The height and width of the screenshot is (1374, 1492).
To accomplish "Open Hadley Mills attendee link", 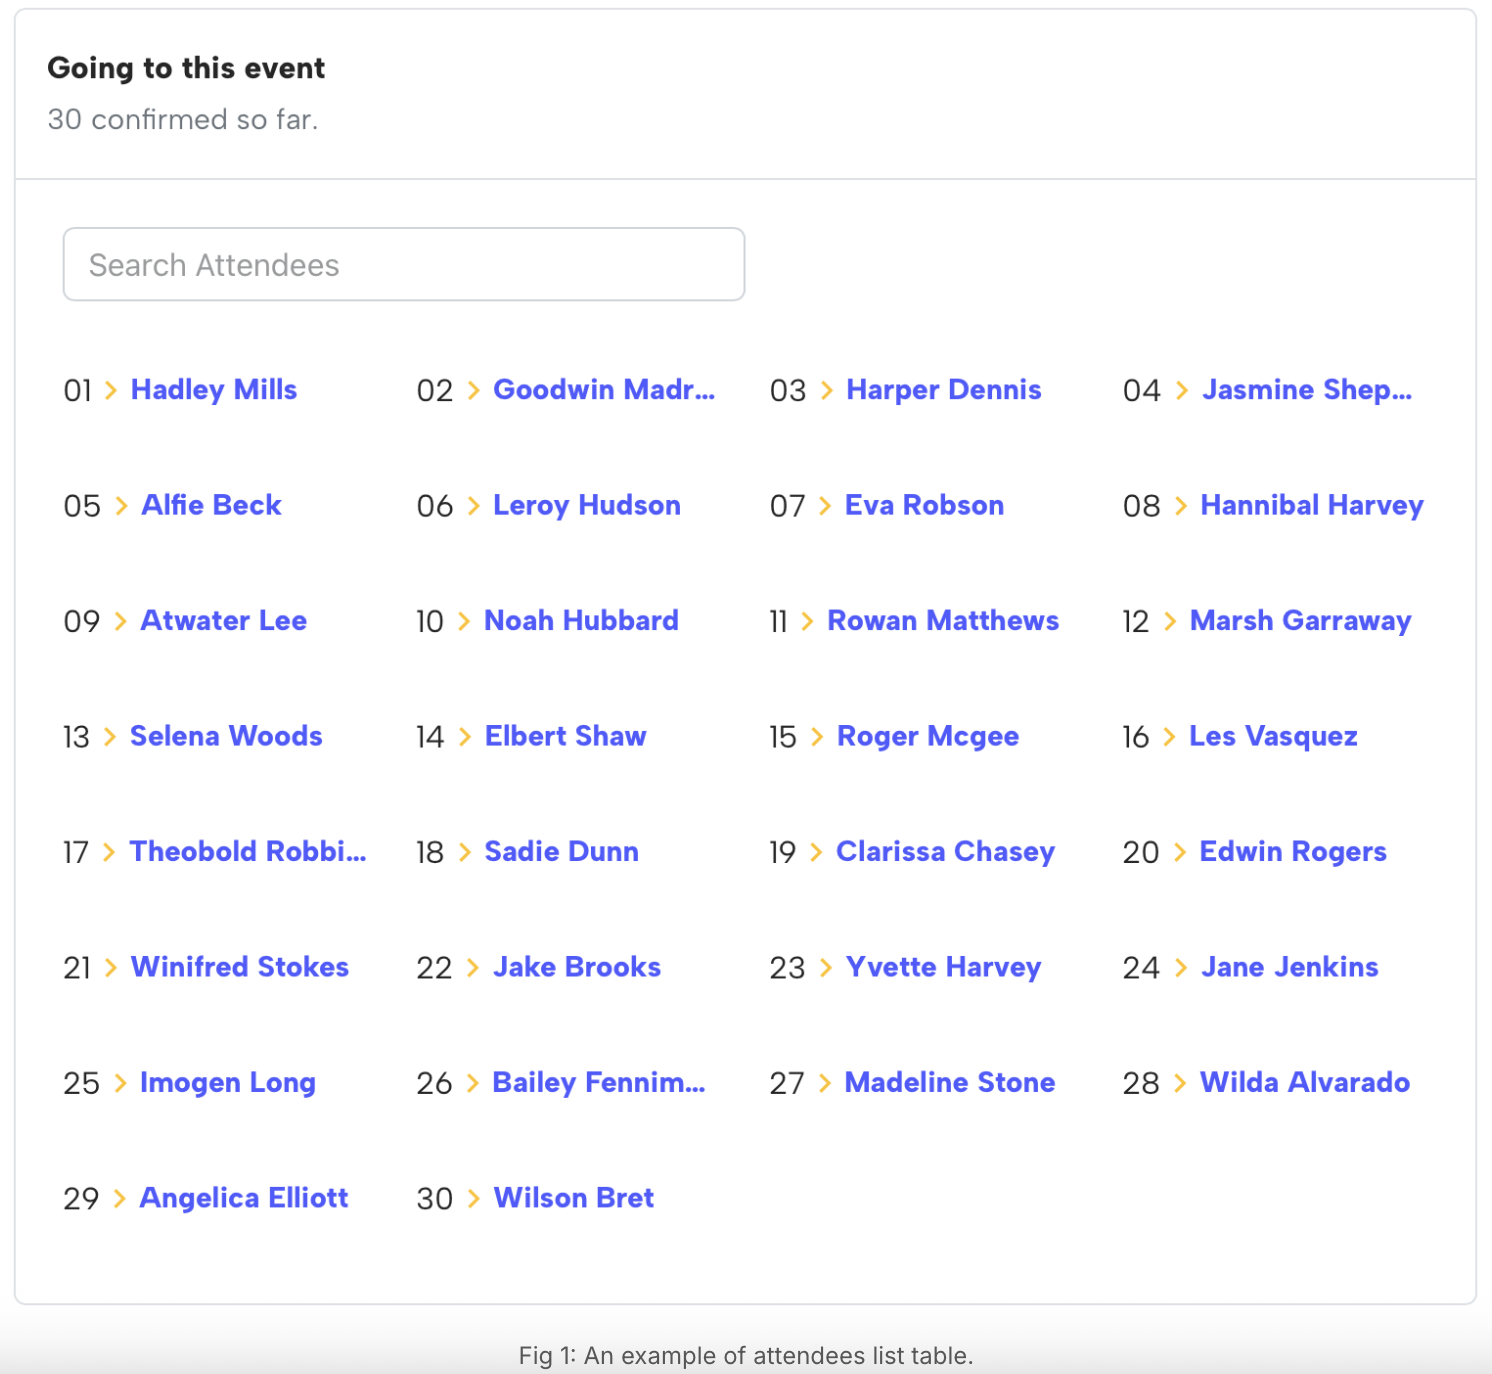I will [x=214, y=390].
